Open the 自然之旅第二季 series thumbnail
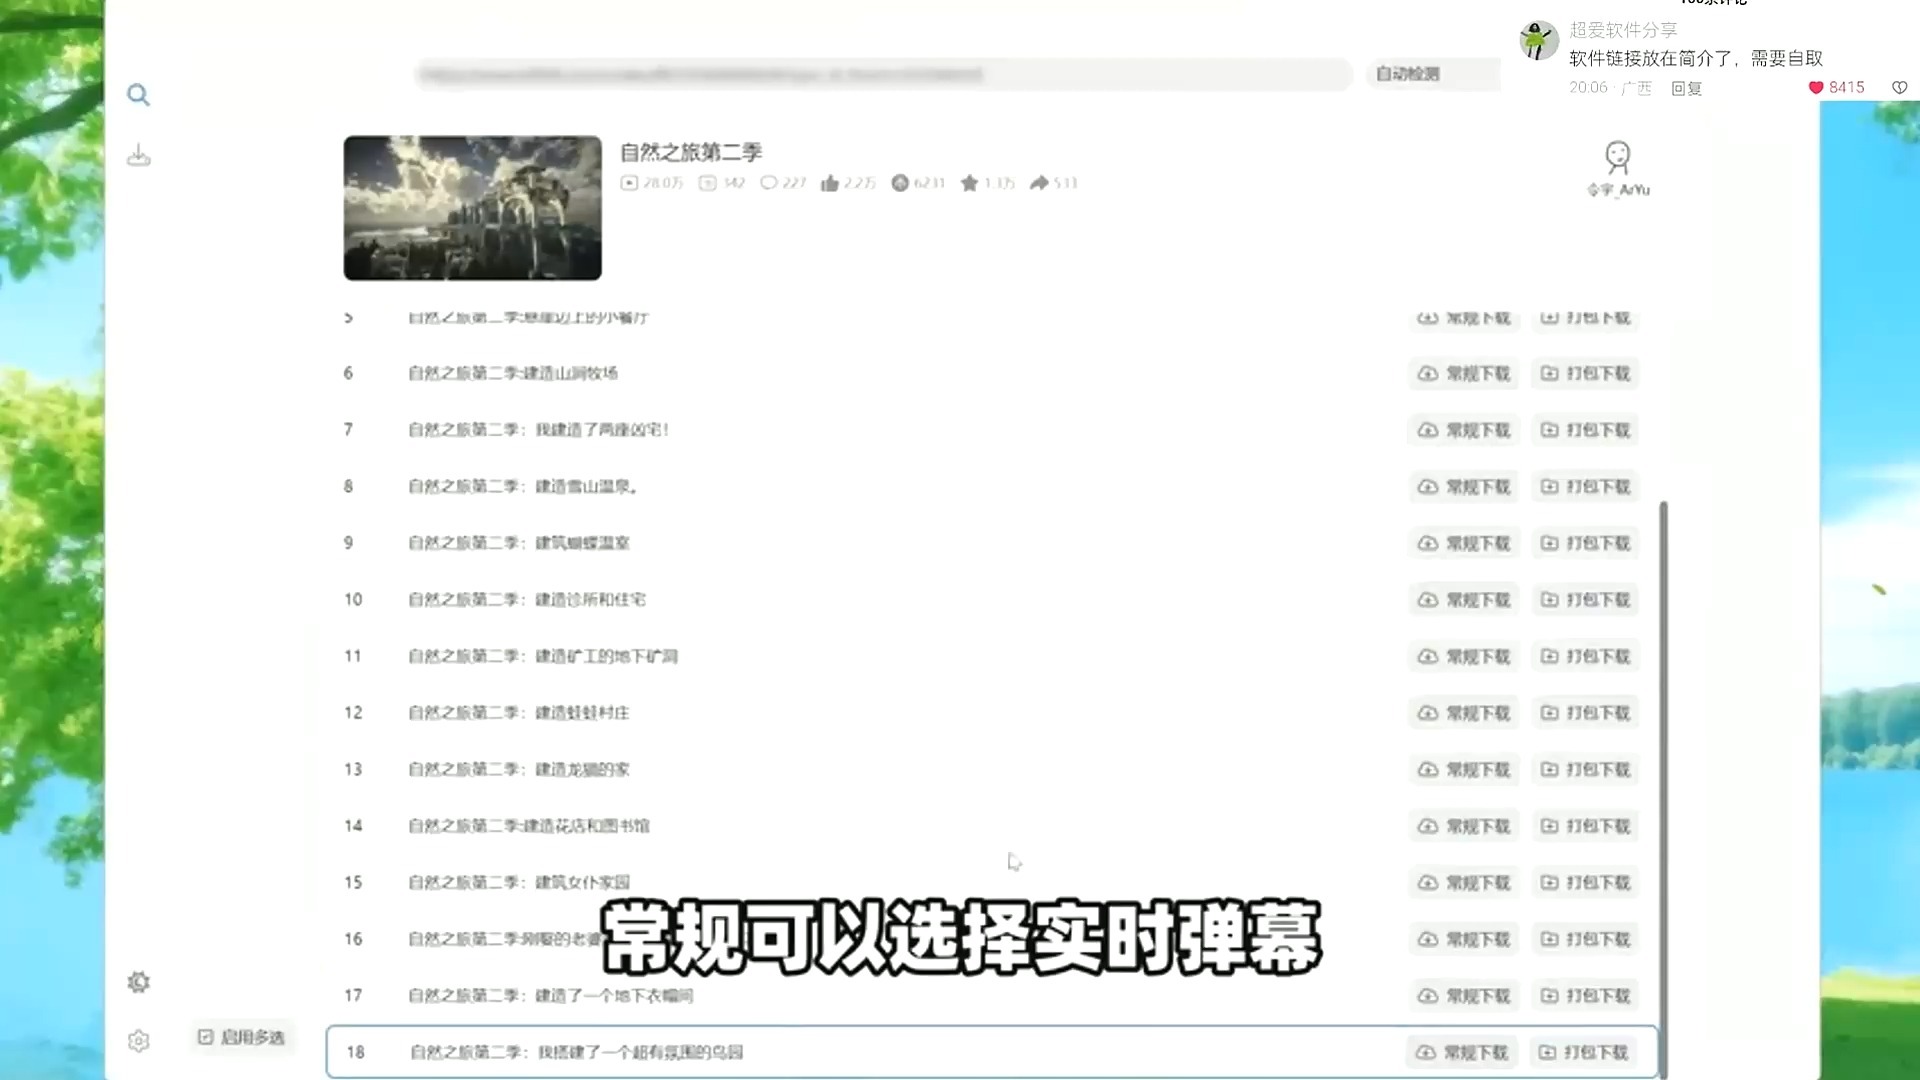Image resolution: width=1920 pixels, height=1080 pixels. point(472,207)
